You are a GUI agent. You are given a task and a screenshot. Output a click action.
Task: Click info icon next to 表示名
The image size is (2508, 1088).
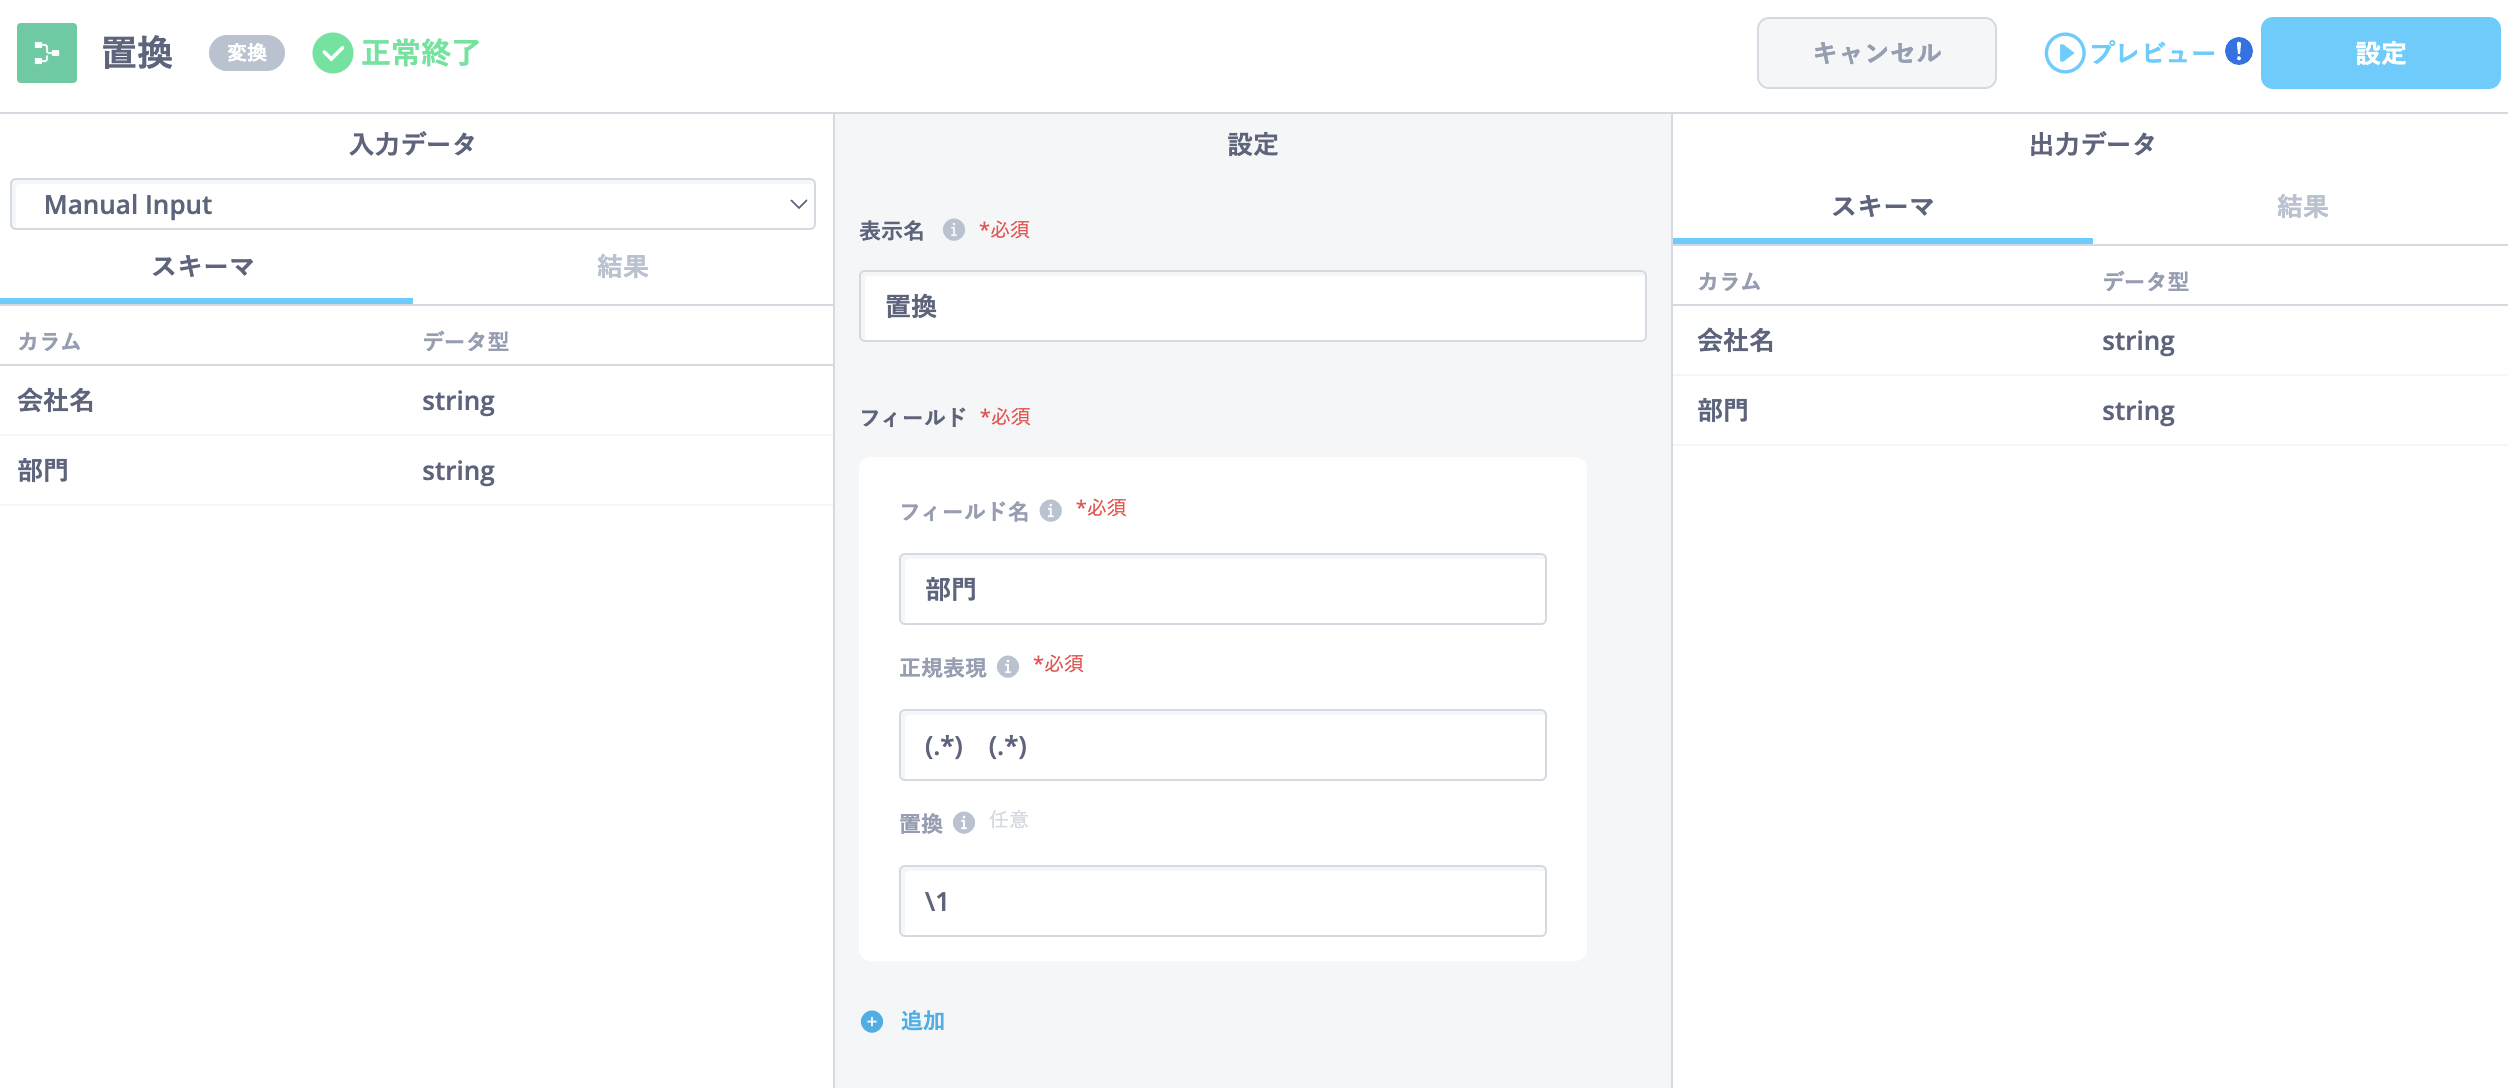coord(954,230)
